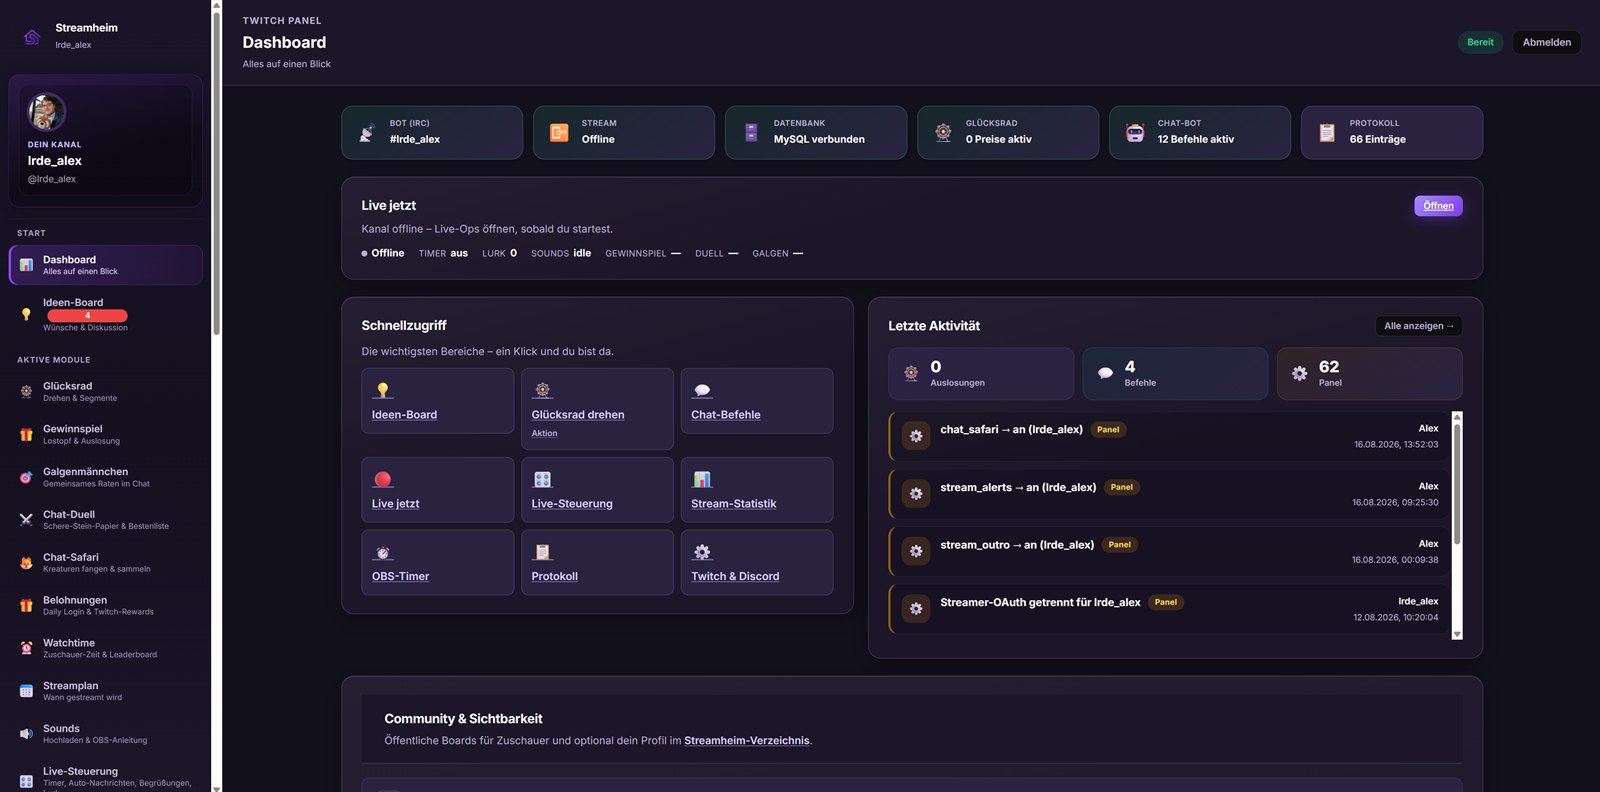Click the Abmelden button
1600x792 pixels.
coord(1546,42)
